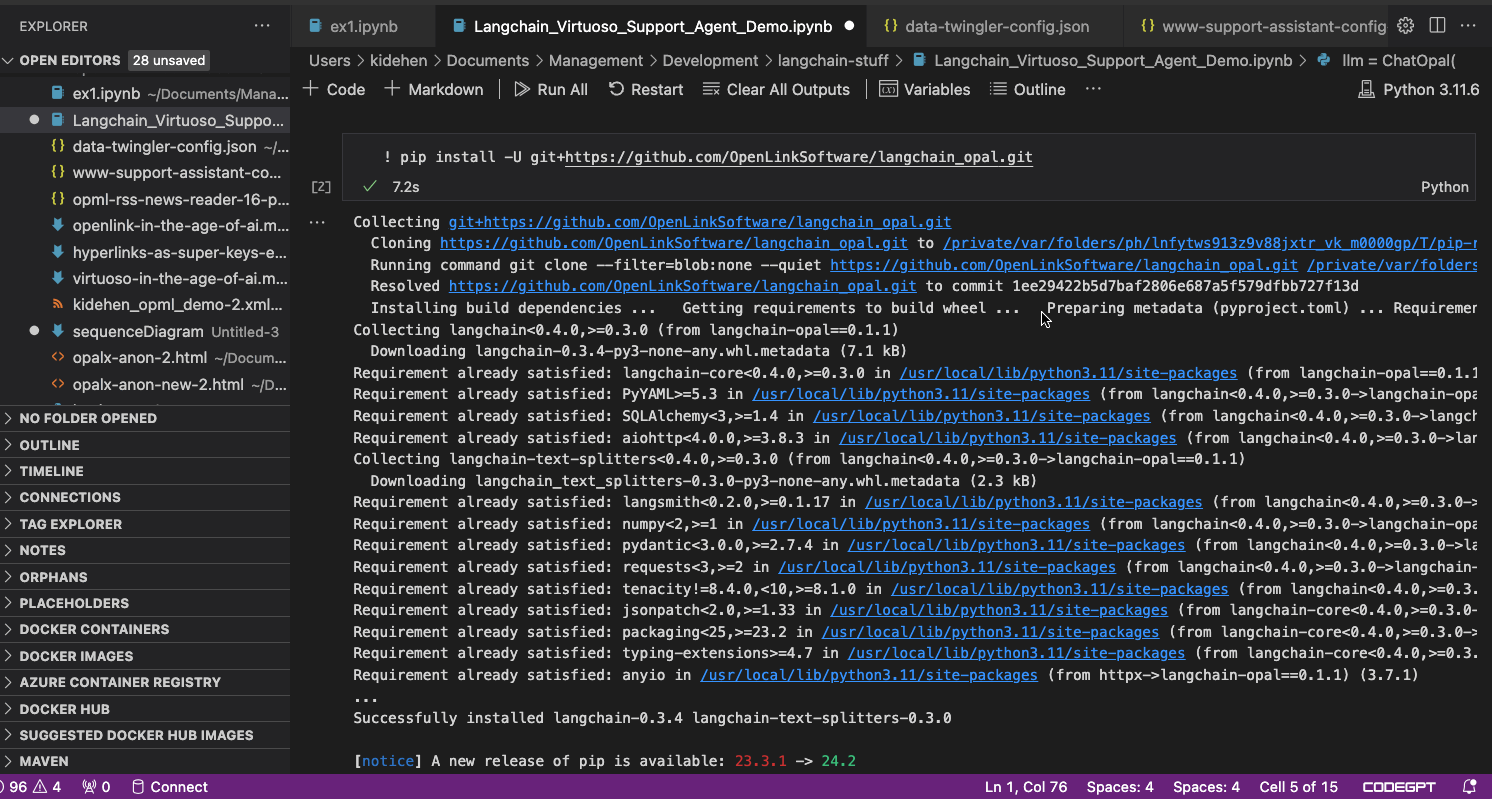Open langchain_opal.git link in pip command
Image resolution: width=1492 pixels, height=799 pixels.
[x=799, y=157]
